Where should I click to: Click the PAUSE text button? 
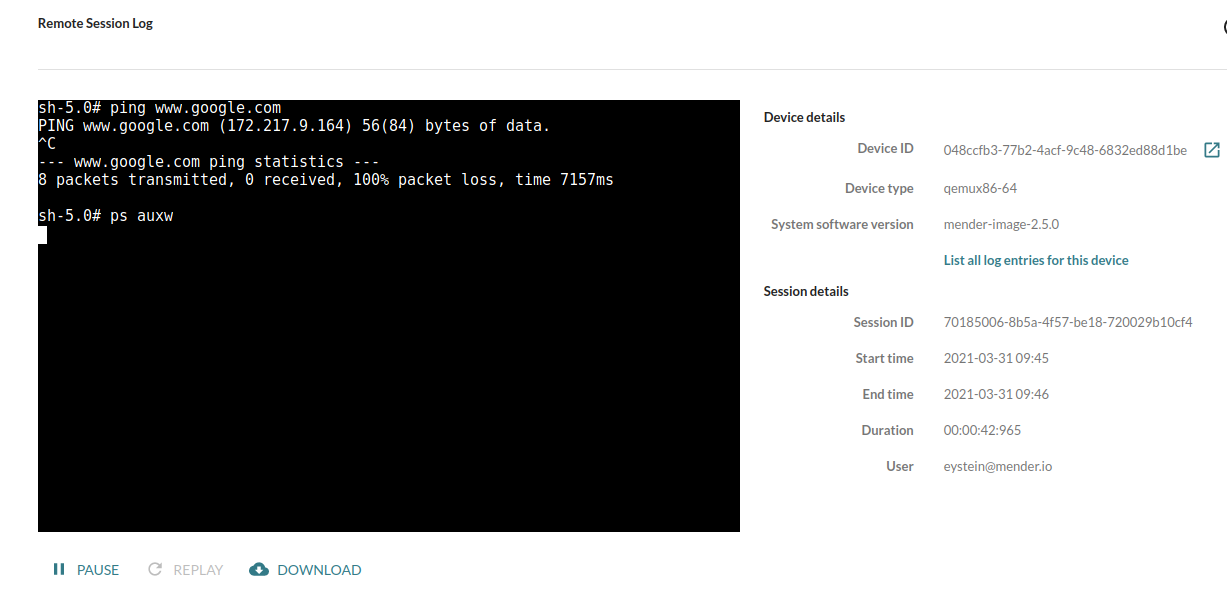[x=97, y=569]
